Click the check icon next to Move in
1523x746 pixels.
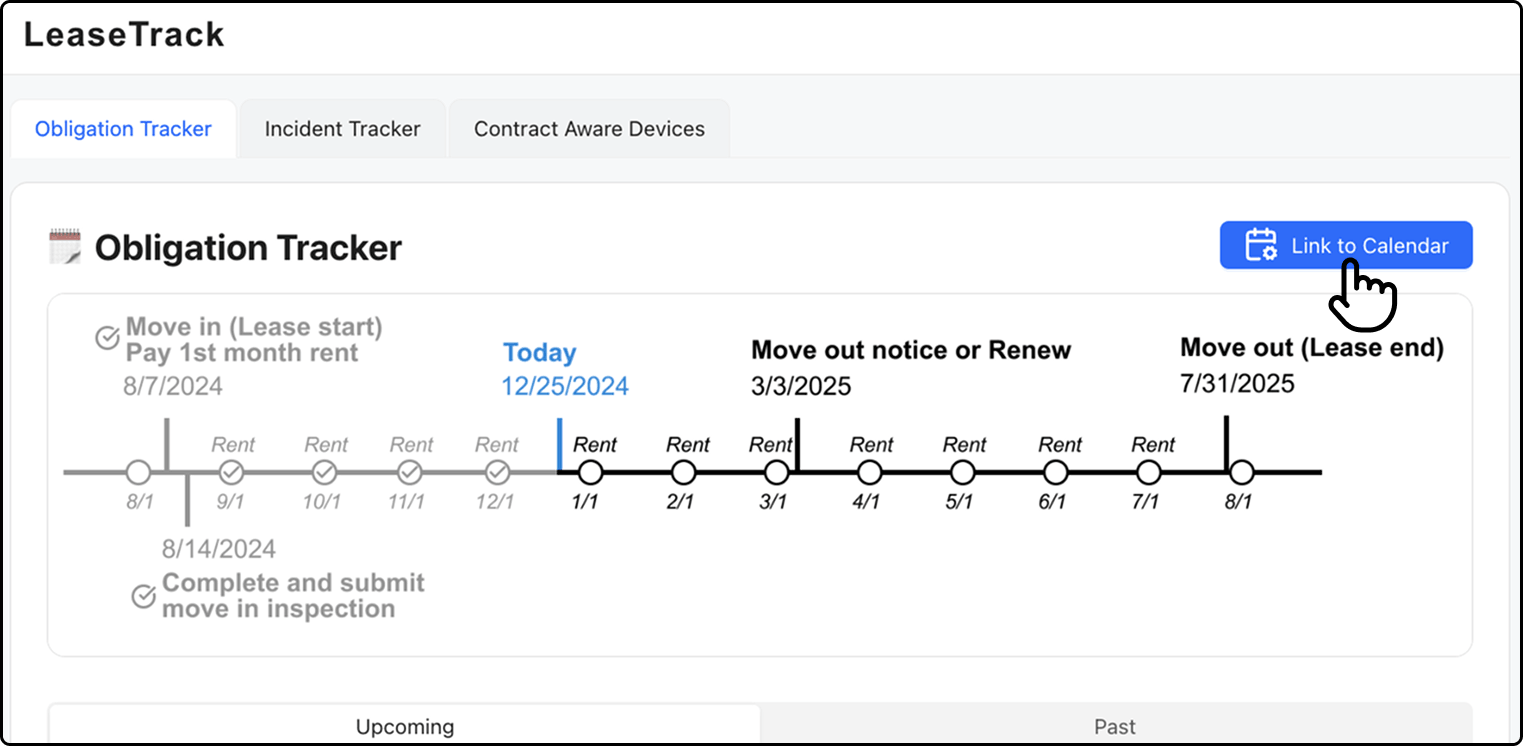click(x=108, y=339)
